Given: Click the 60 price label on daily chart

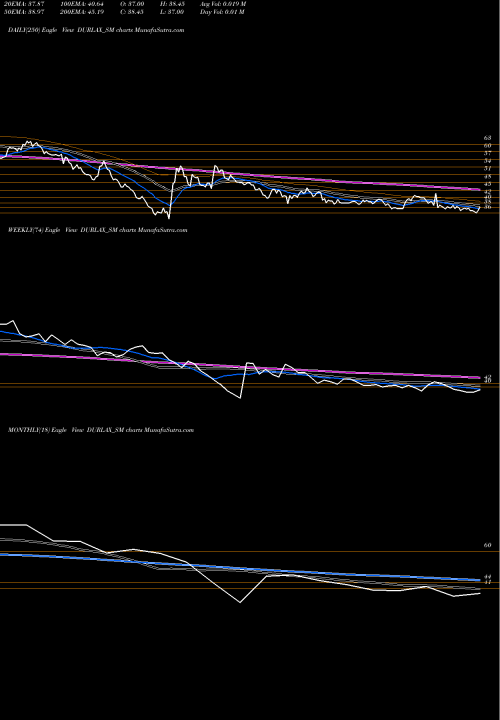Looking at the screenshot, I should pos(488,146).
